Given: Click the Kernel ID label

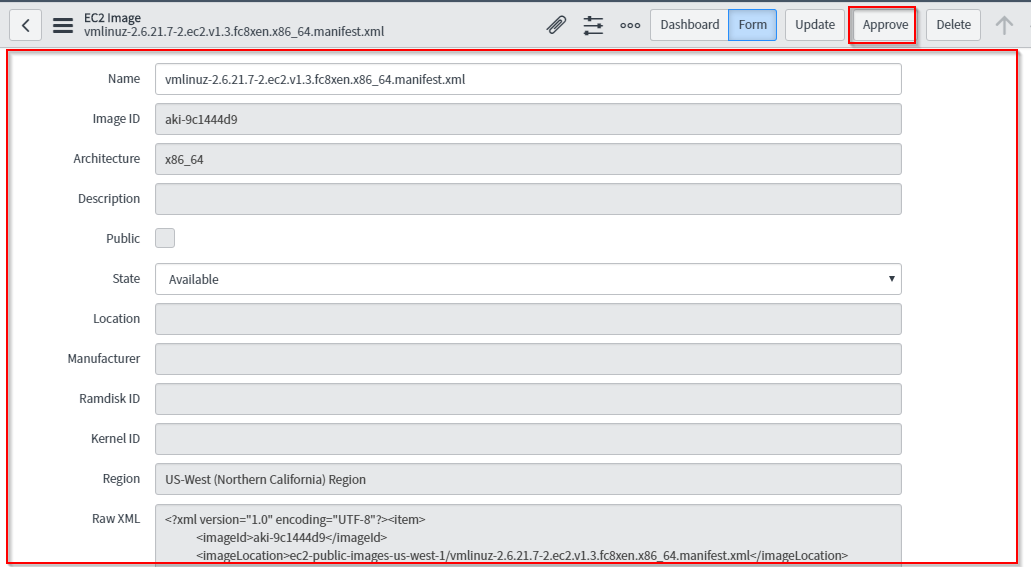Looking at the screenshot, I should 115,439.
